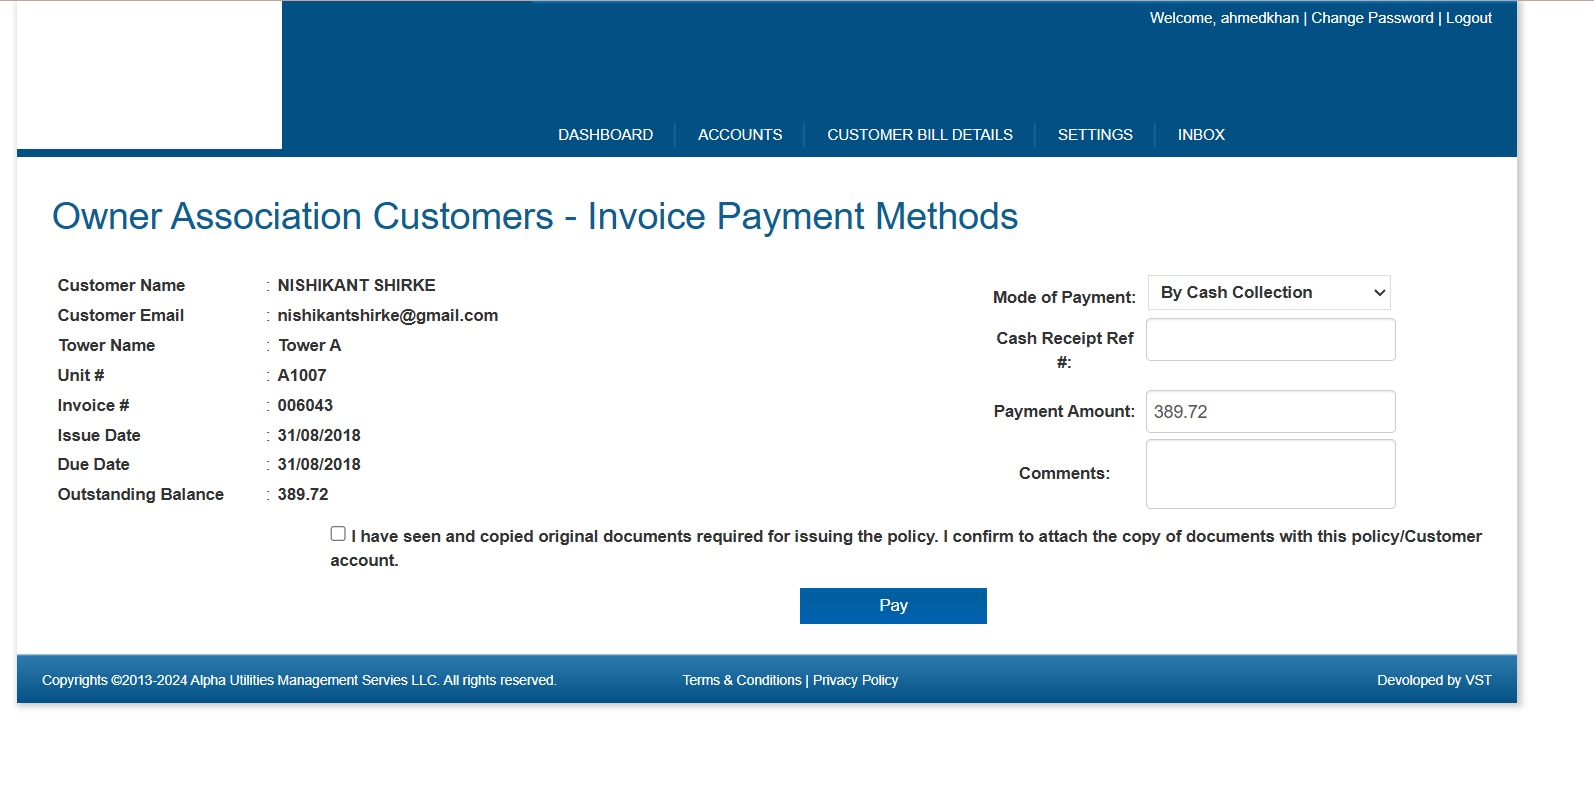Click the Change Password link

[1371, 18]
